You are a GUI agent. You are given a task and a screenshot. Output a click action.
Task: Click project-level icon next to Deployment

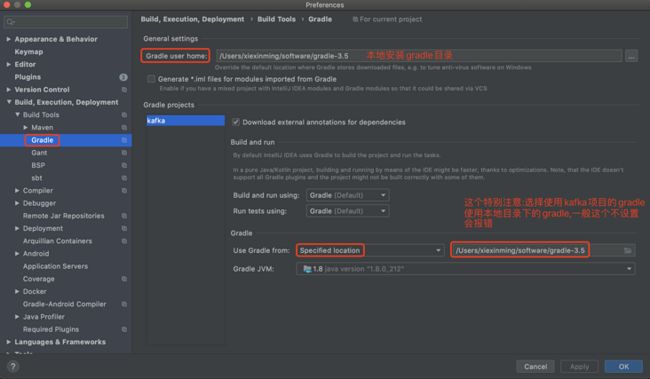[124, 228]
